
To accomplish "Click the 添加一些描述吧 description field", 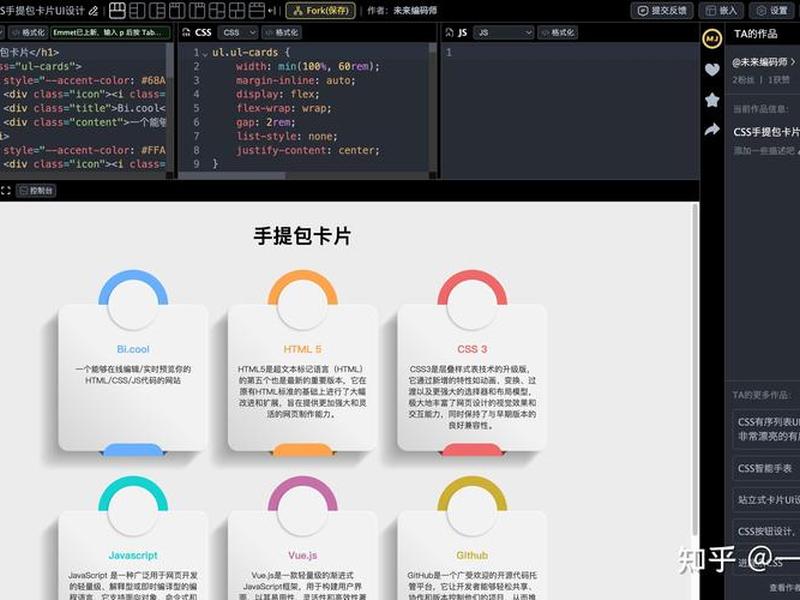I will pyautogui.click(x=765, y=151).
